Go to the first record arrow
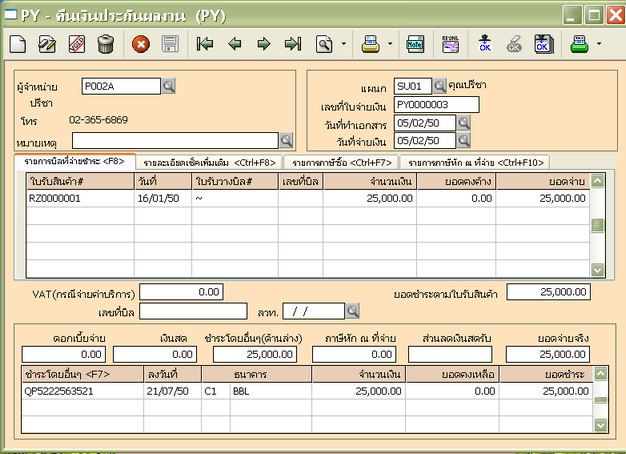Screen dimensions: 626x454 pyautogui.click(x=205, y=44)
